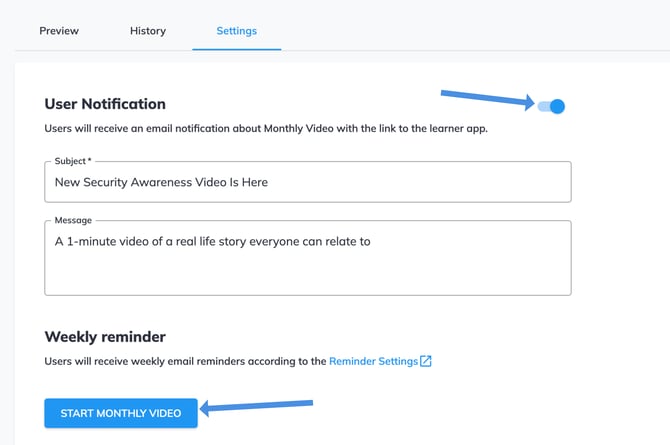Click the blue arrow pointing at START MONTHLY VIDEO
Image resolution: width=670 pixels, height=445 pixels.
click(x=258, y=406)
